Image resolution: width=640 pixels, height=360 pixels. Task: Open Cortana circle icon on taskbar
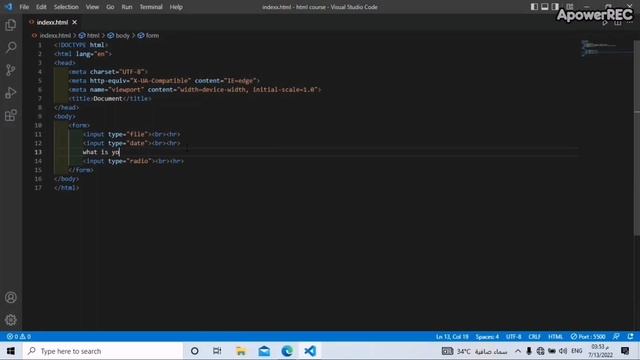[194, 351]
